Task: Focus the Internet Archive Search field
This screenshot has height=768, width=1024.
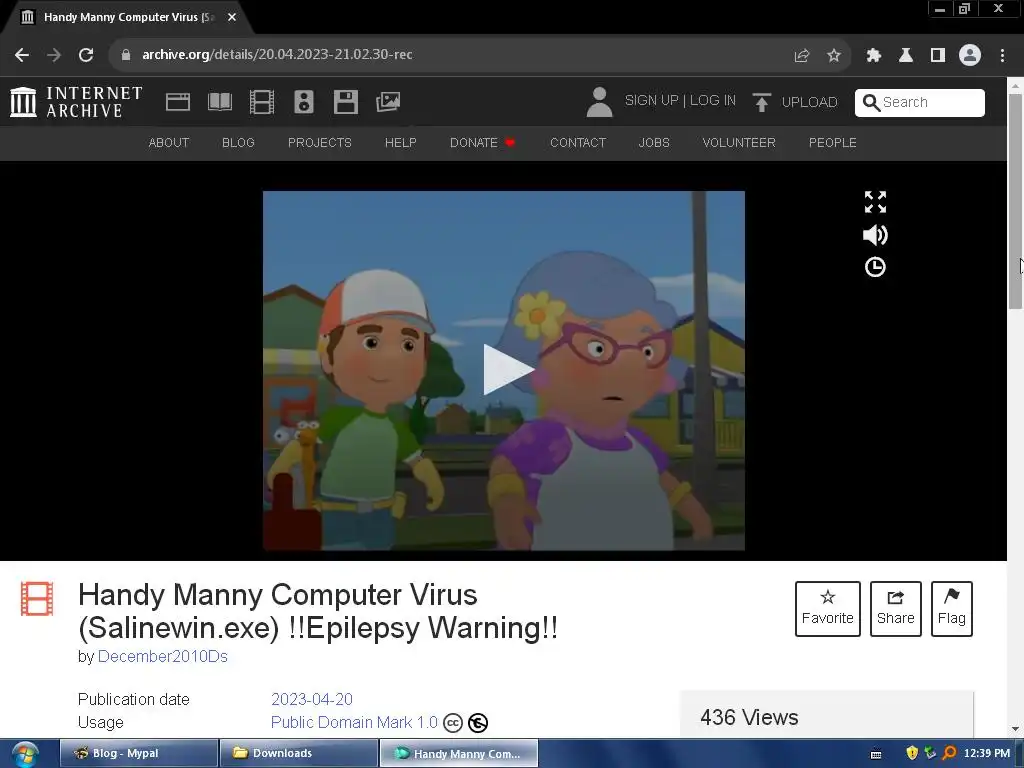Action: [920, 103]
